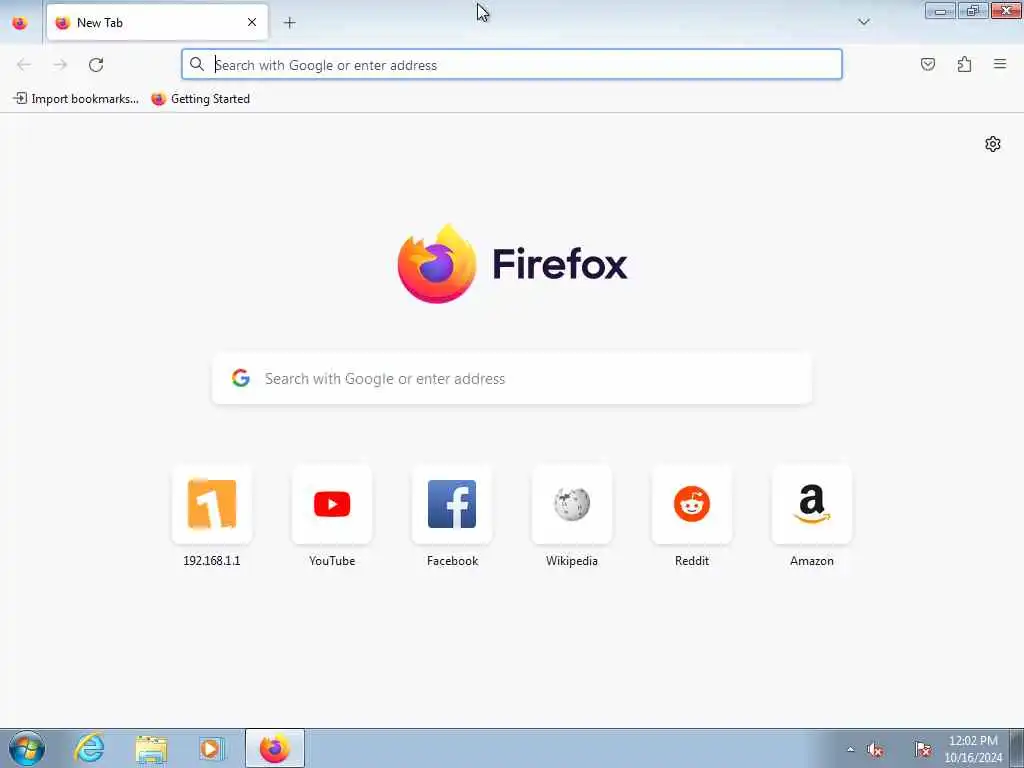
Task: Open the Amazon shortcut tile
Action: coord(812,504)
